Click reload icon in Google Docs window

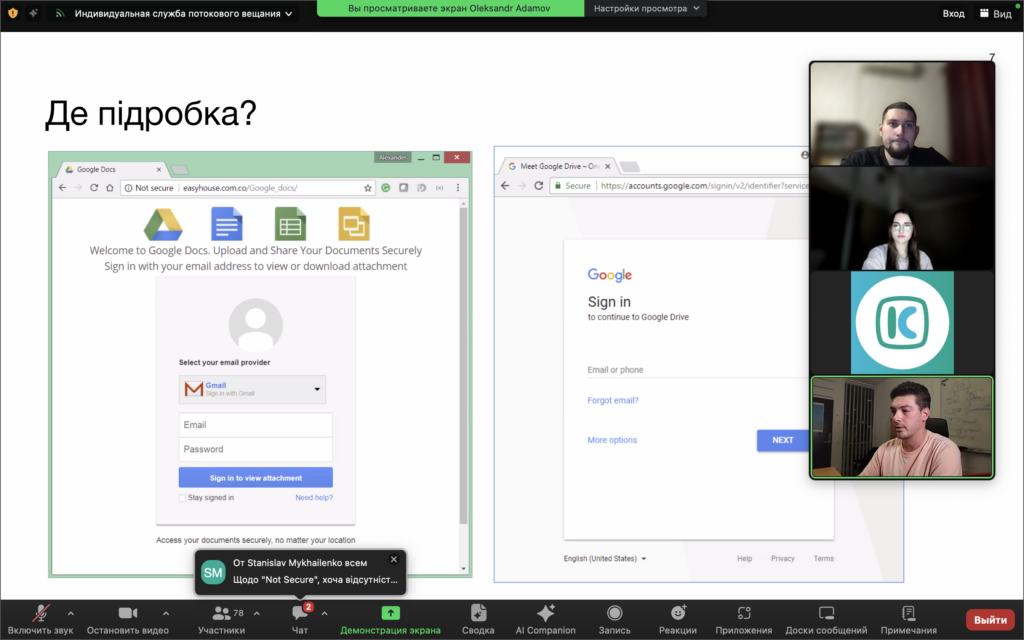coord(94,187)
